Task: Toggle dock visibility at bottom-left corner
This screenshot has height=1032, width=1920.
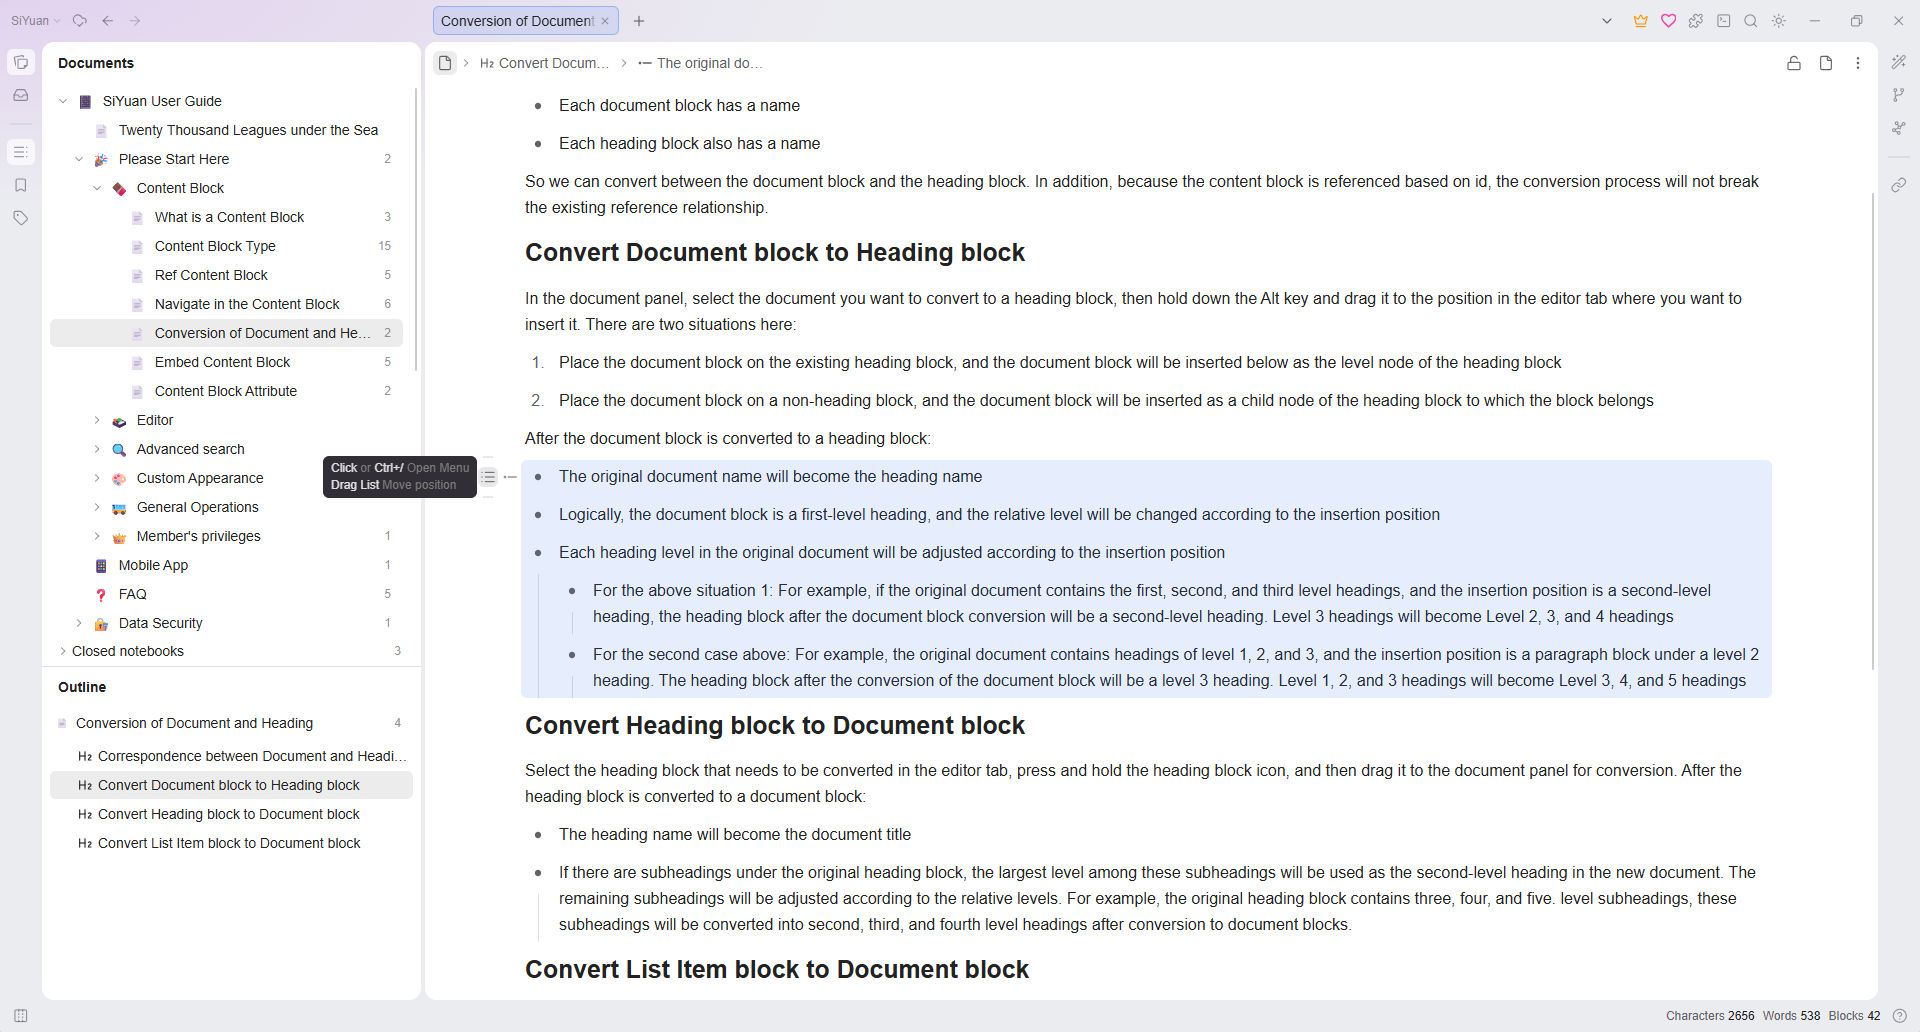Action: pyautogui.click(x=21, y=1016)
